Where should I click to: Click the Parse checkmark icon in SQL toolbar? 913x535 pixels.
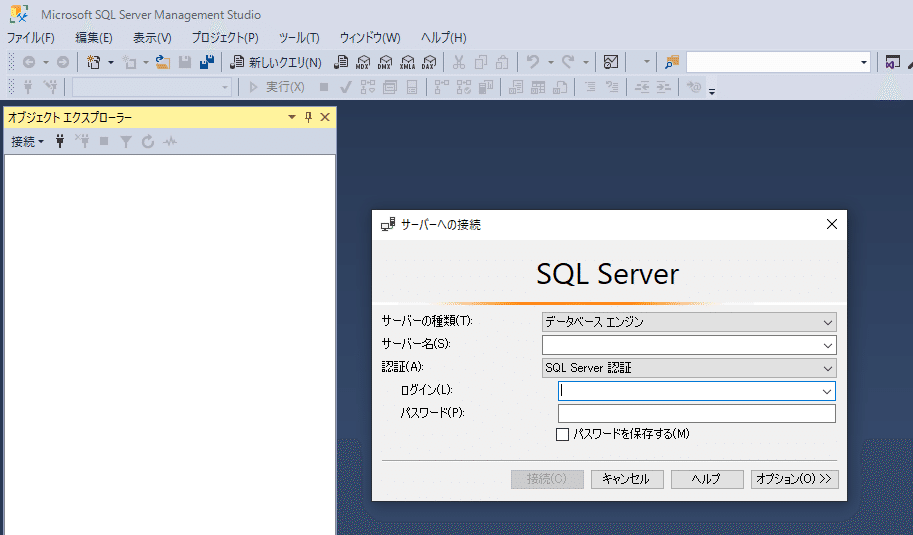coord(345,87)
